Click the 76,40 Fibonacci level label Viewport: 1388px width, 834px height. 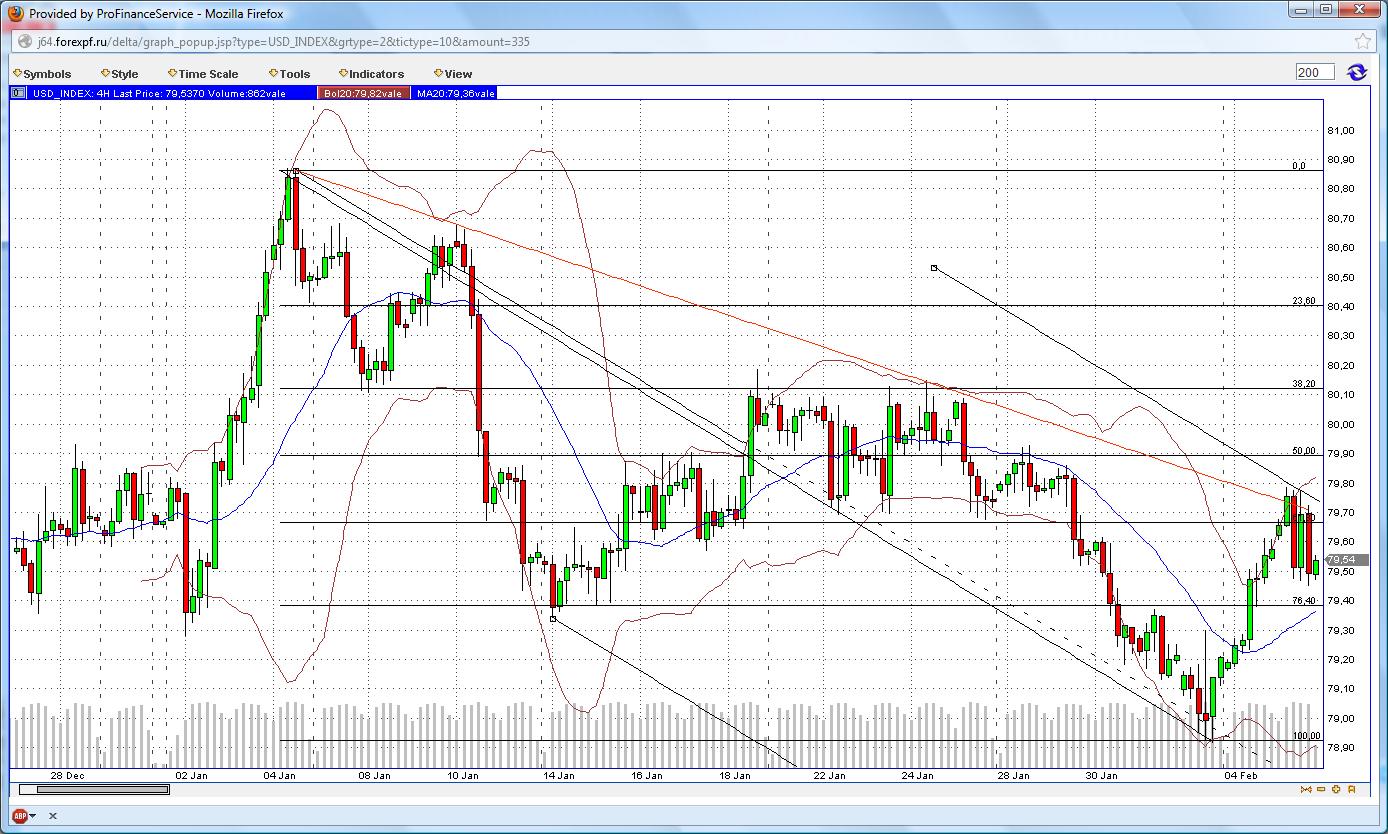pyautogui.click(x=1304, y=601)
